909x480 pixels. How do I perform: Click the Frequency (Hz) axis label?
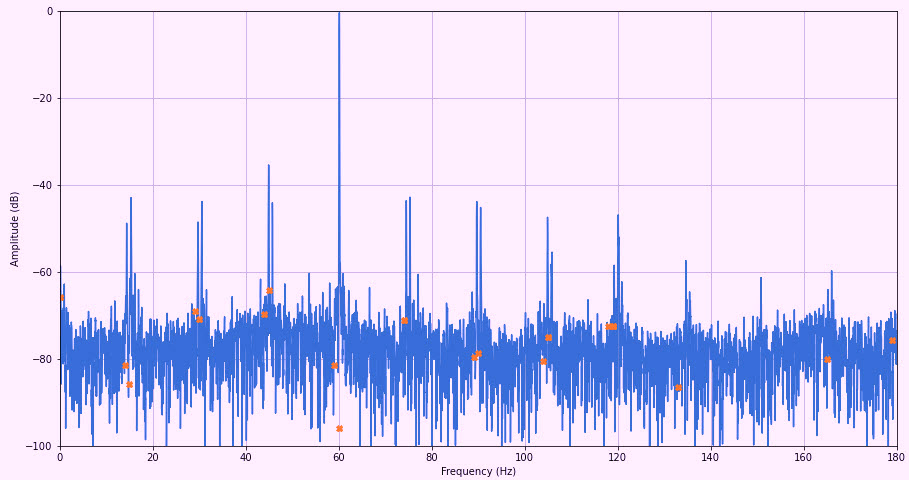pos(478,471)
